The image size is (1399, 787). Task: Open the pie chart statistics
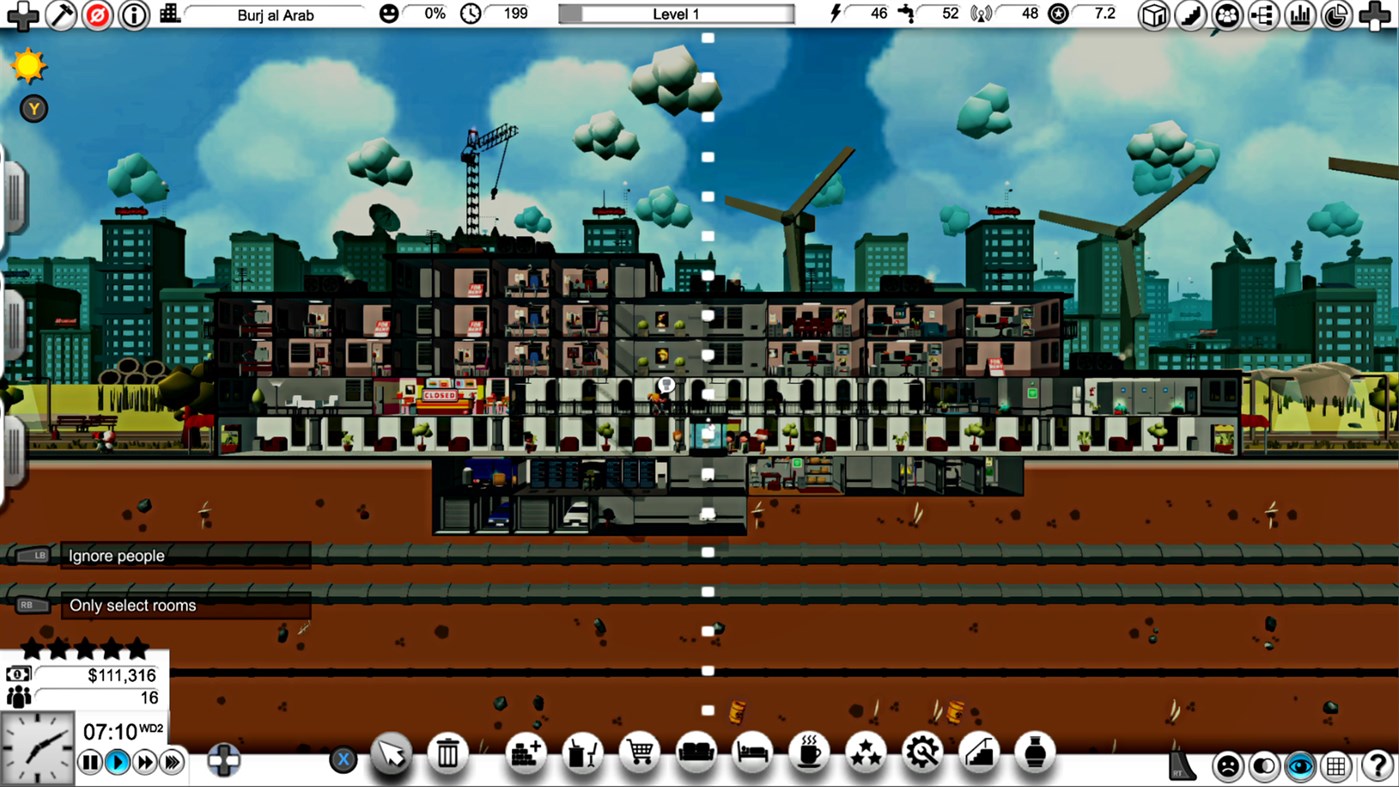pyautogui.click(x=1337, y=15)
